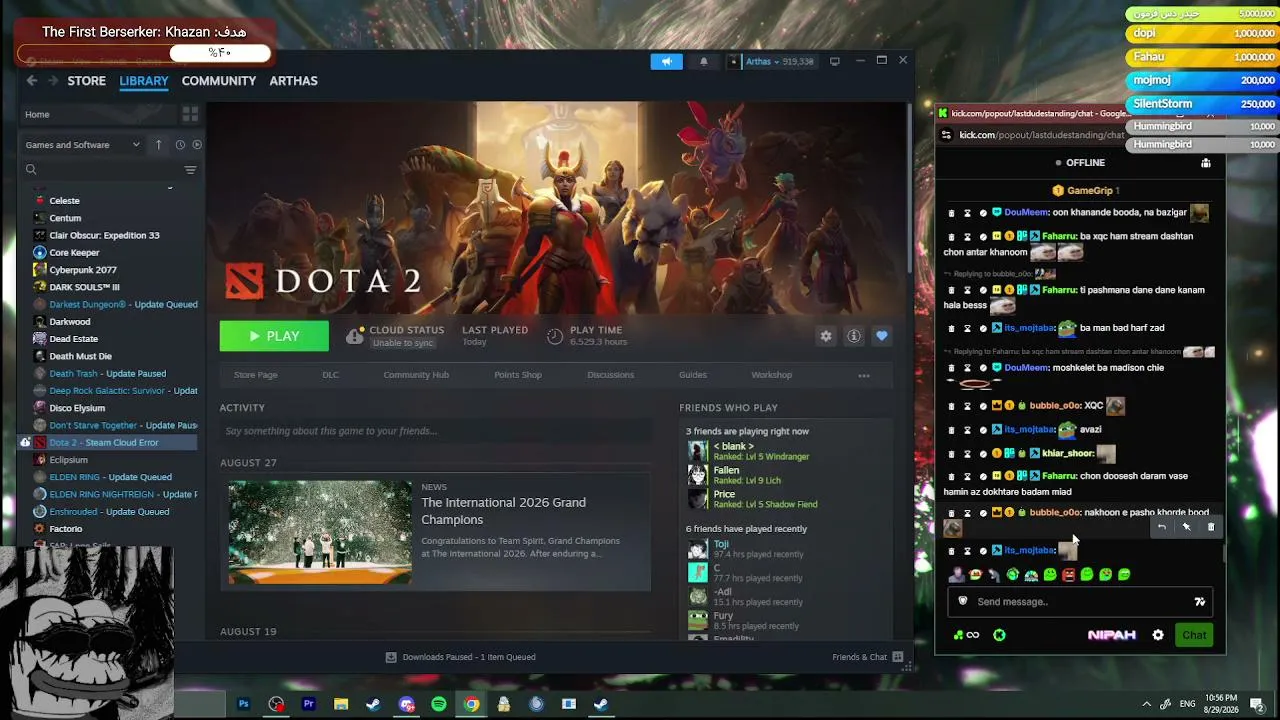Click the library search field
The width and height of the screenshot is (1280, 720).
tap(105, 170)
